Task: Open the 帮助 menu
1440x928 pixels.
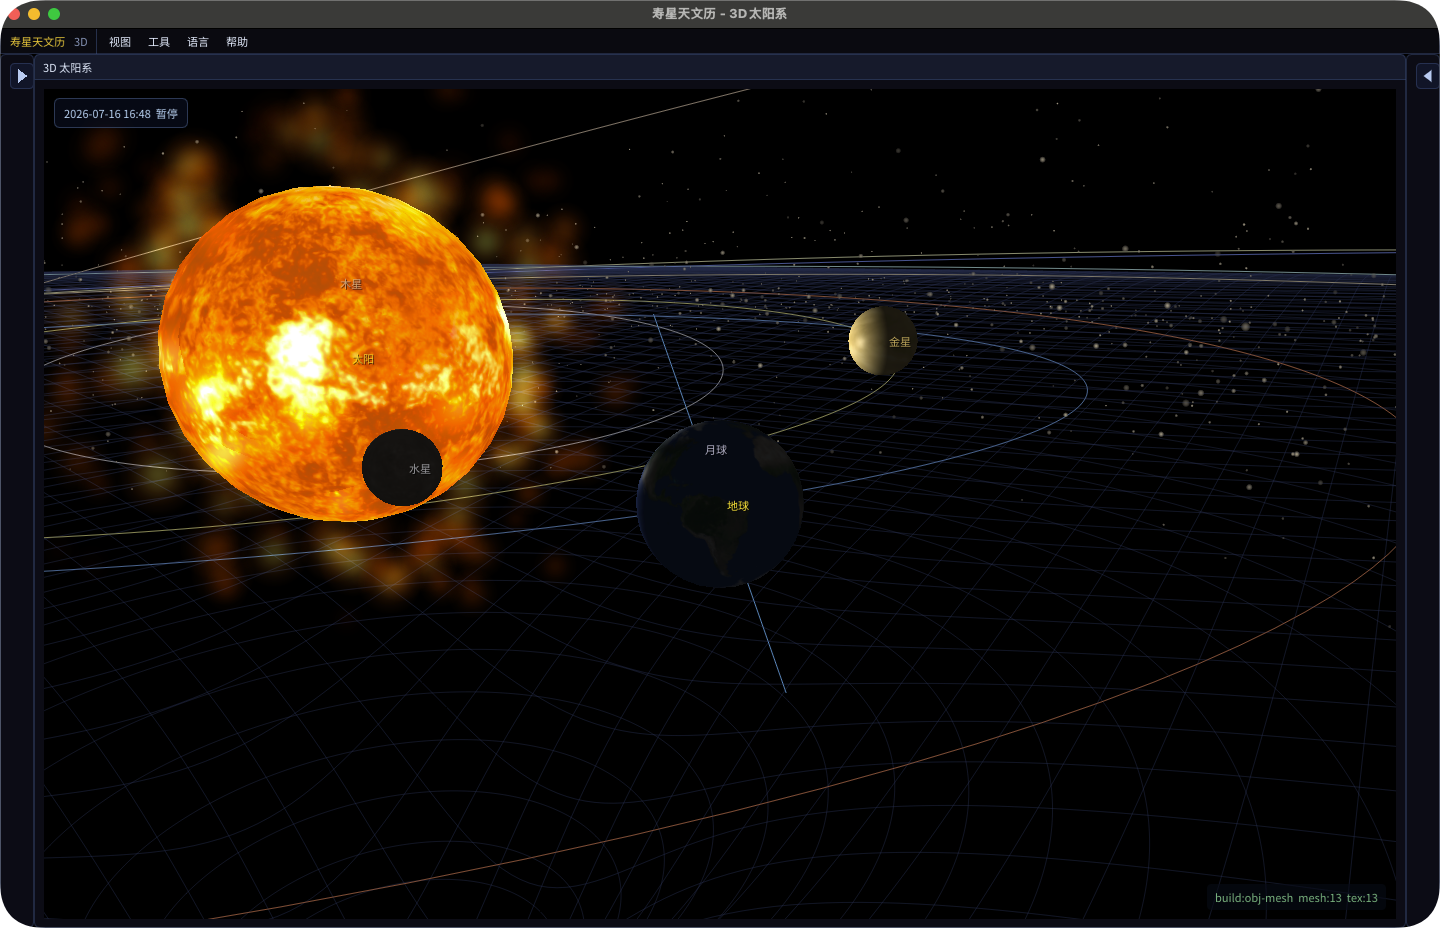Action: pyautogui.click(x=237, y=42)
